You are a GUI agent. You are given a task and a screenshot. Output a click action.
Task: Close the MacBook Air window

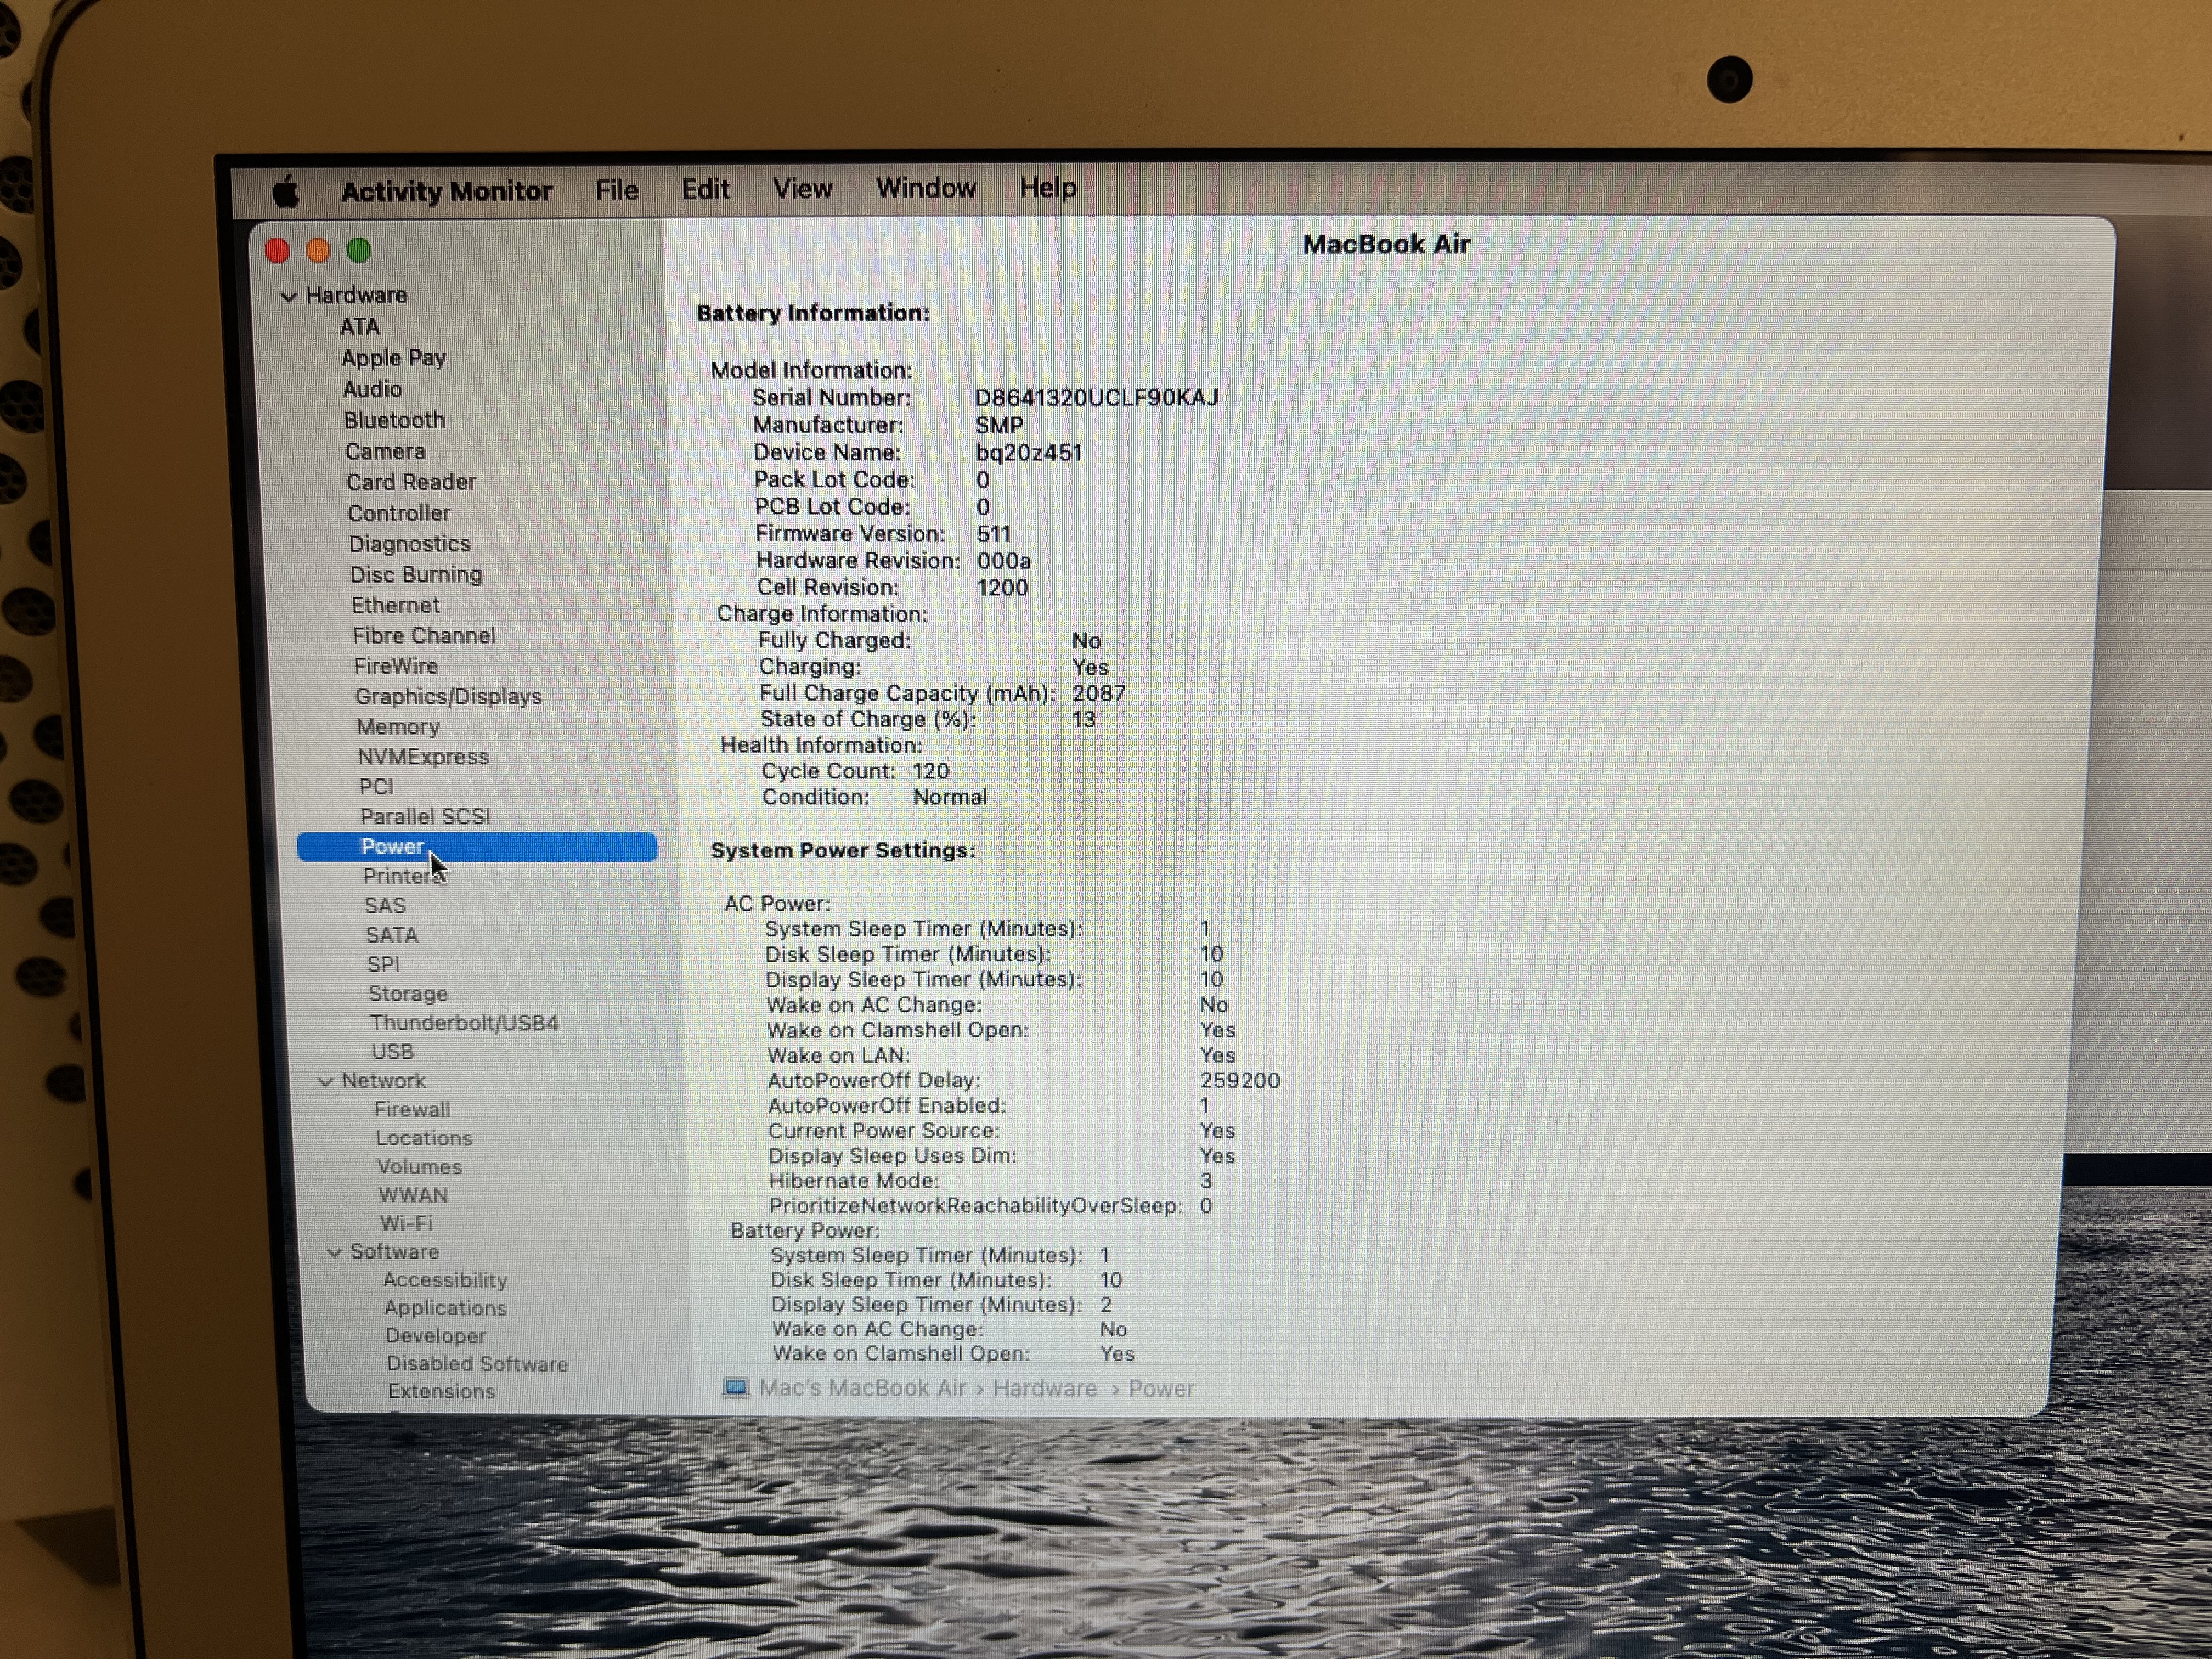tap(278, 250)
